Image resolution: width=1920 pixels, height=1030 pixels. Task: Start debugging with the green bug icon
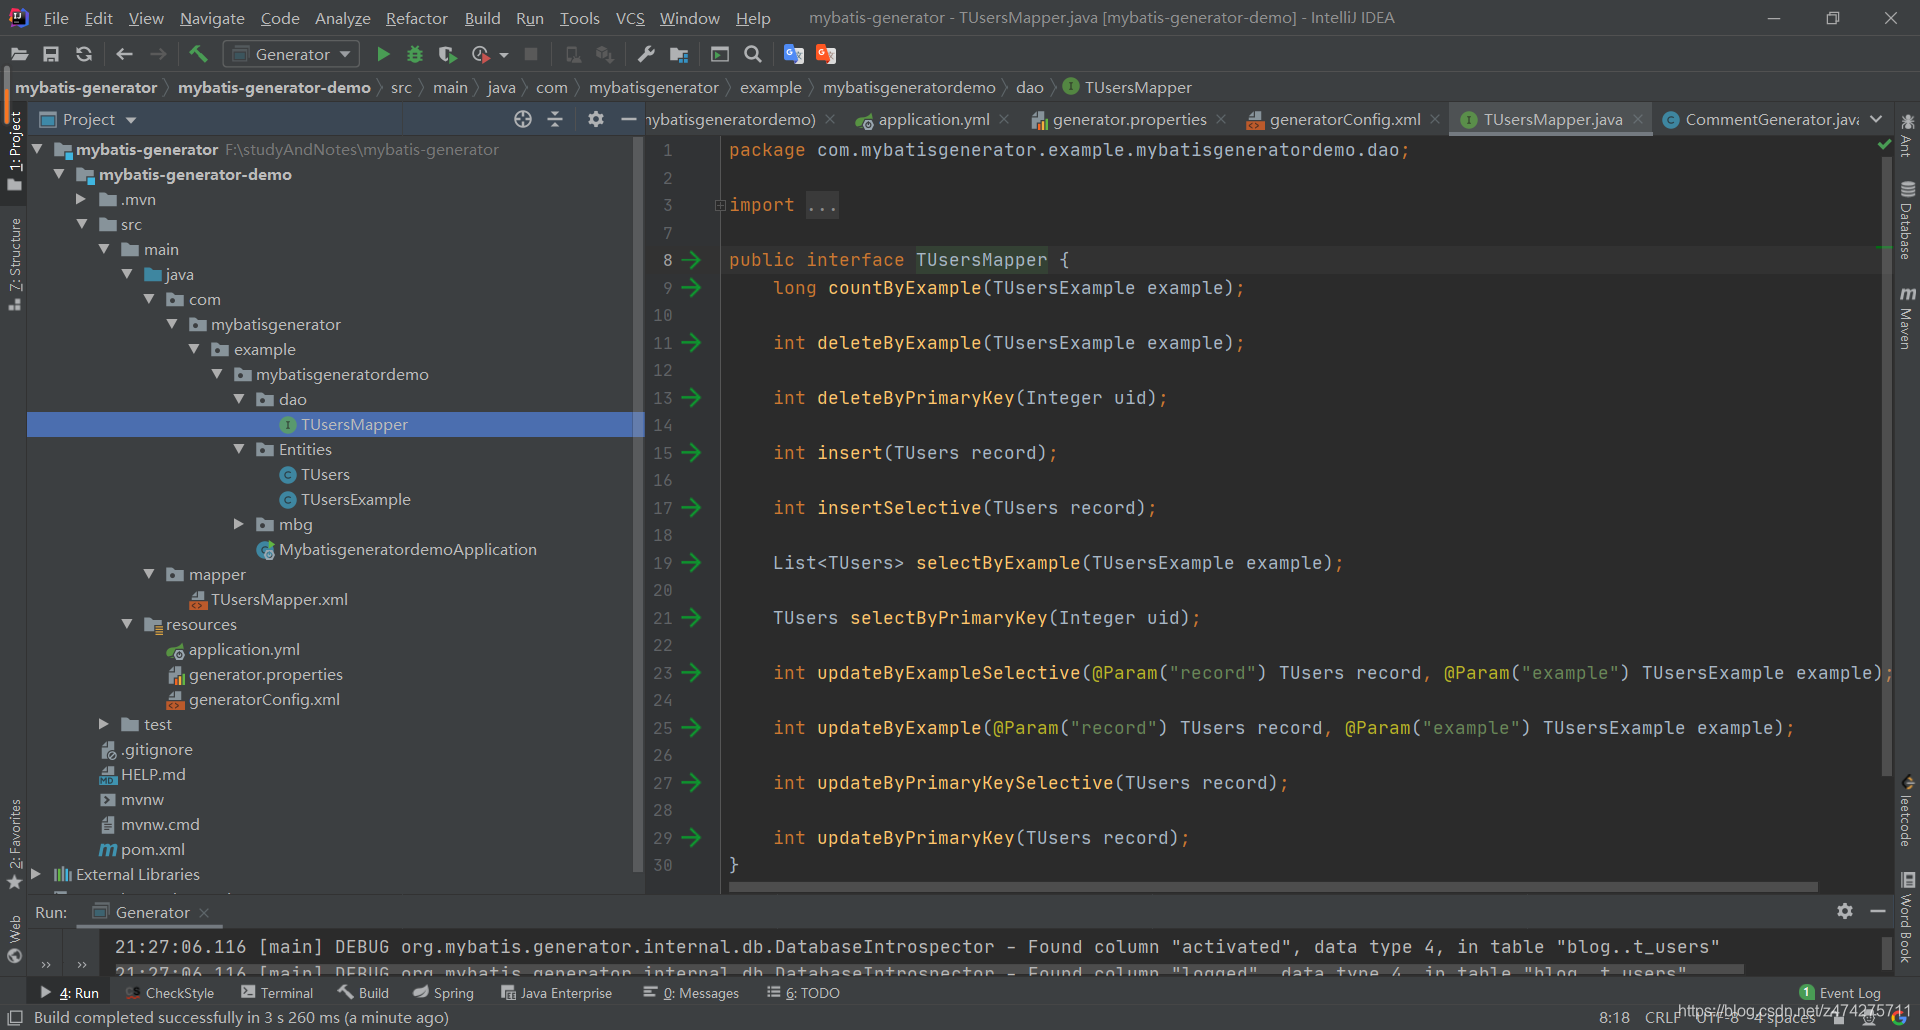(415, 54)
